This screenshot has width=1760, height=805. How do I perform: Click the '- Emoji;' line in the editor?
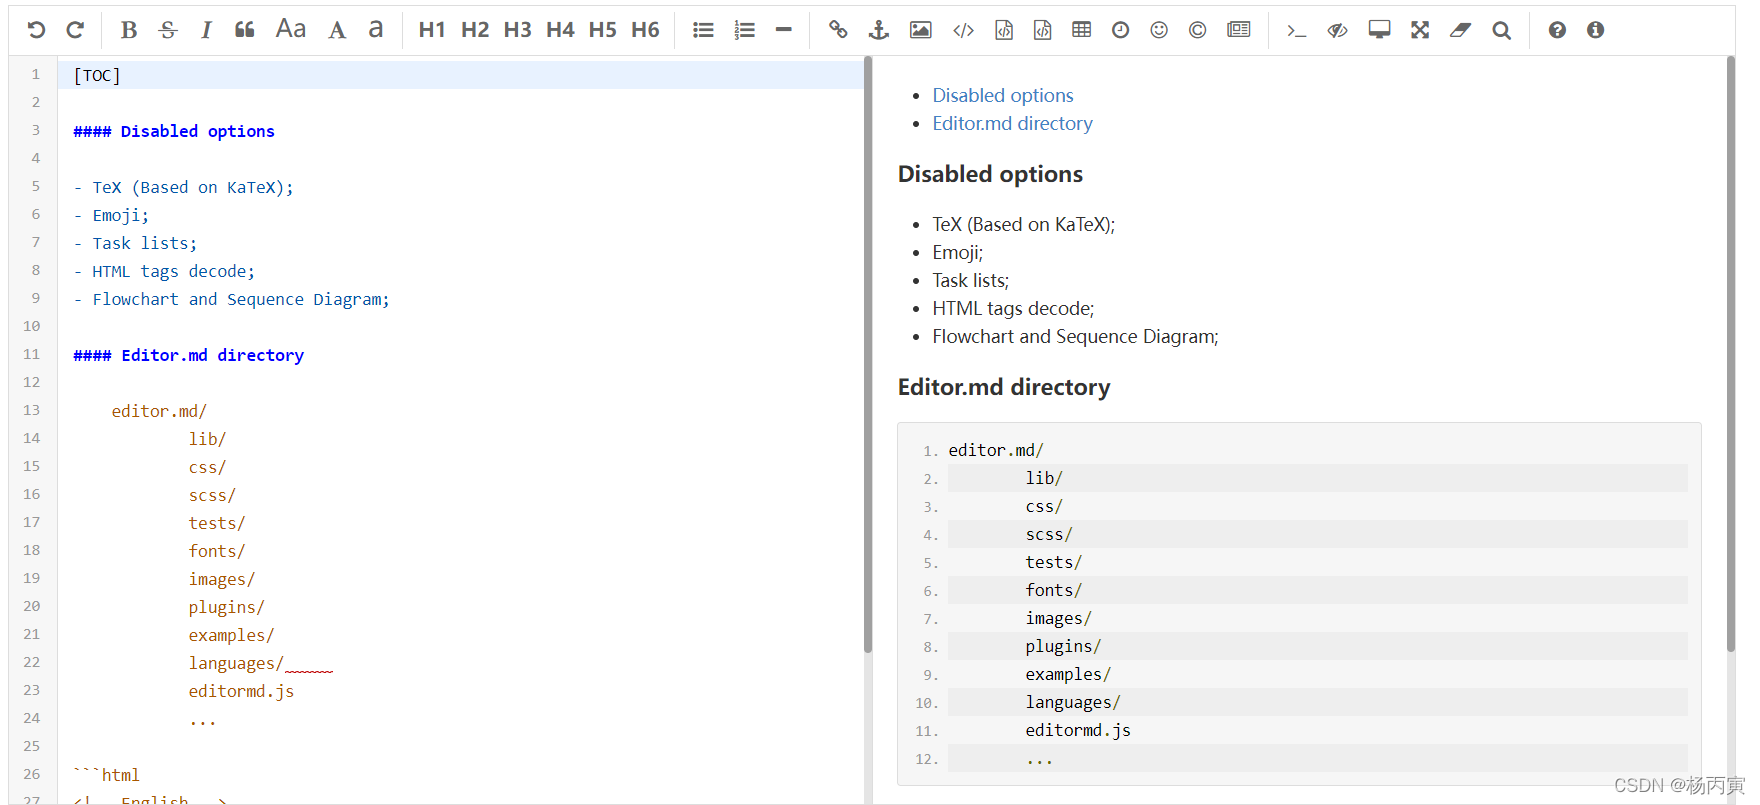coord(111,215)
